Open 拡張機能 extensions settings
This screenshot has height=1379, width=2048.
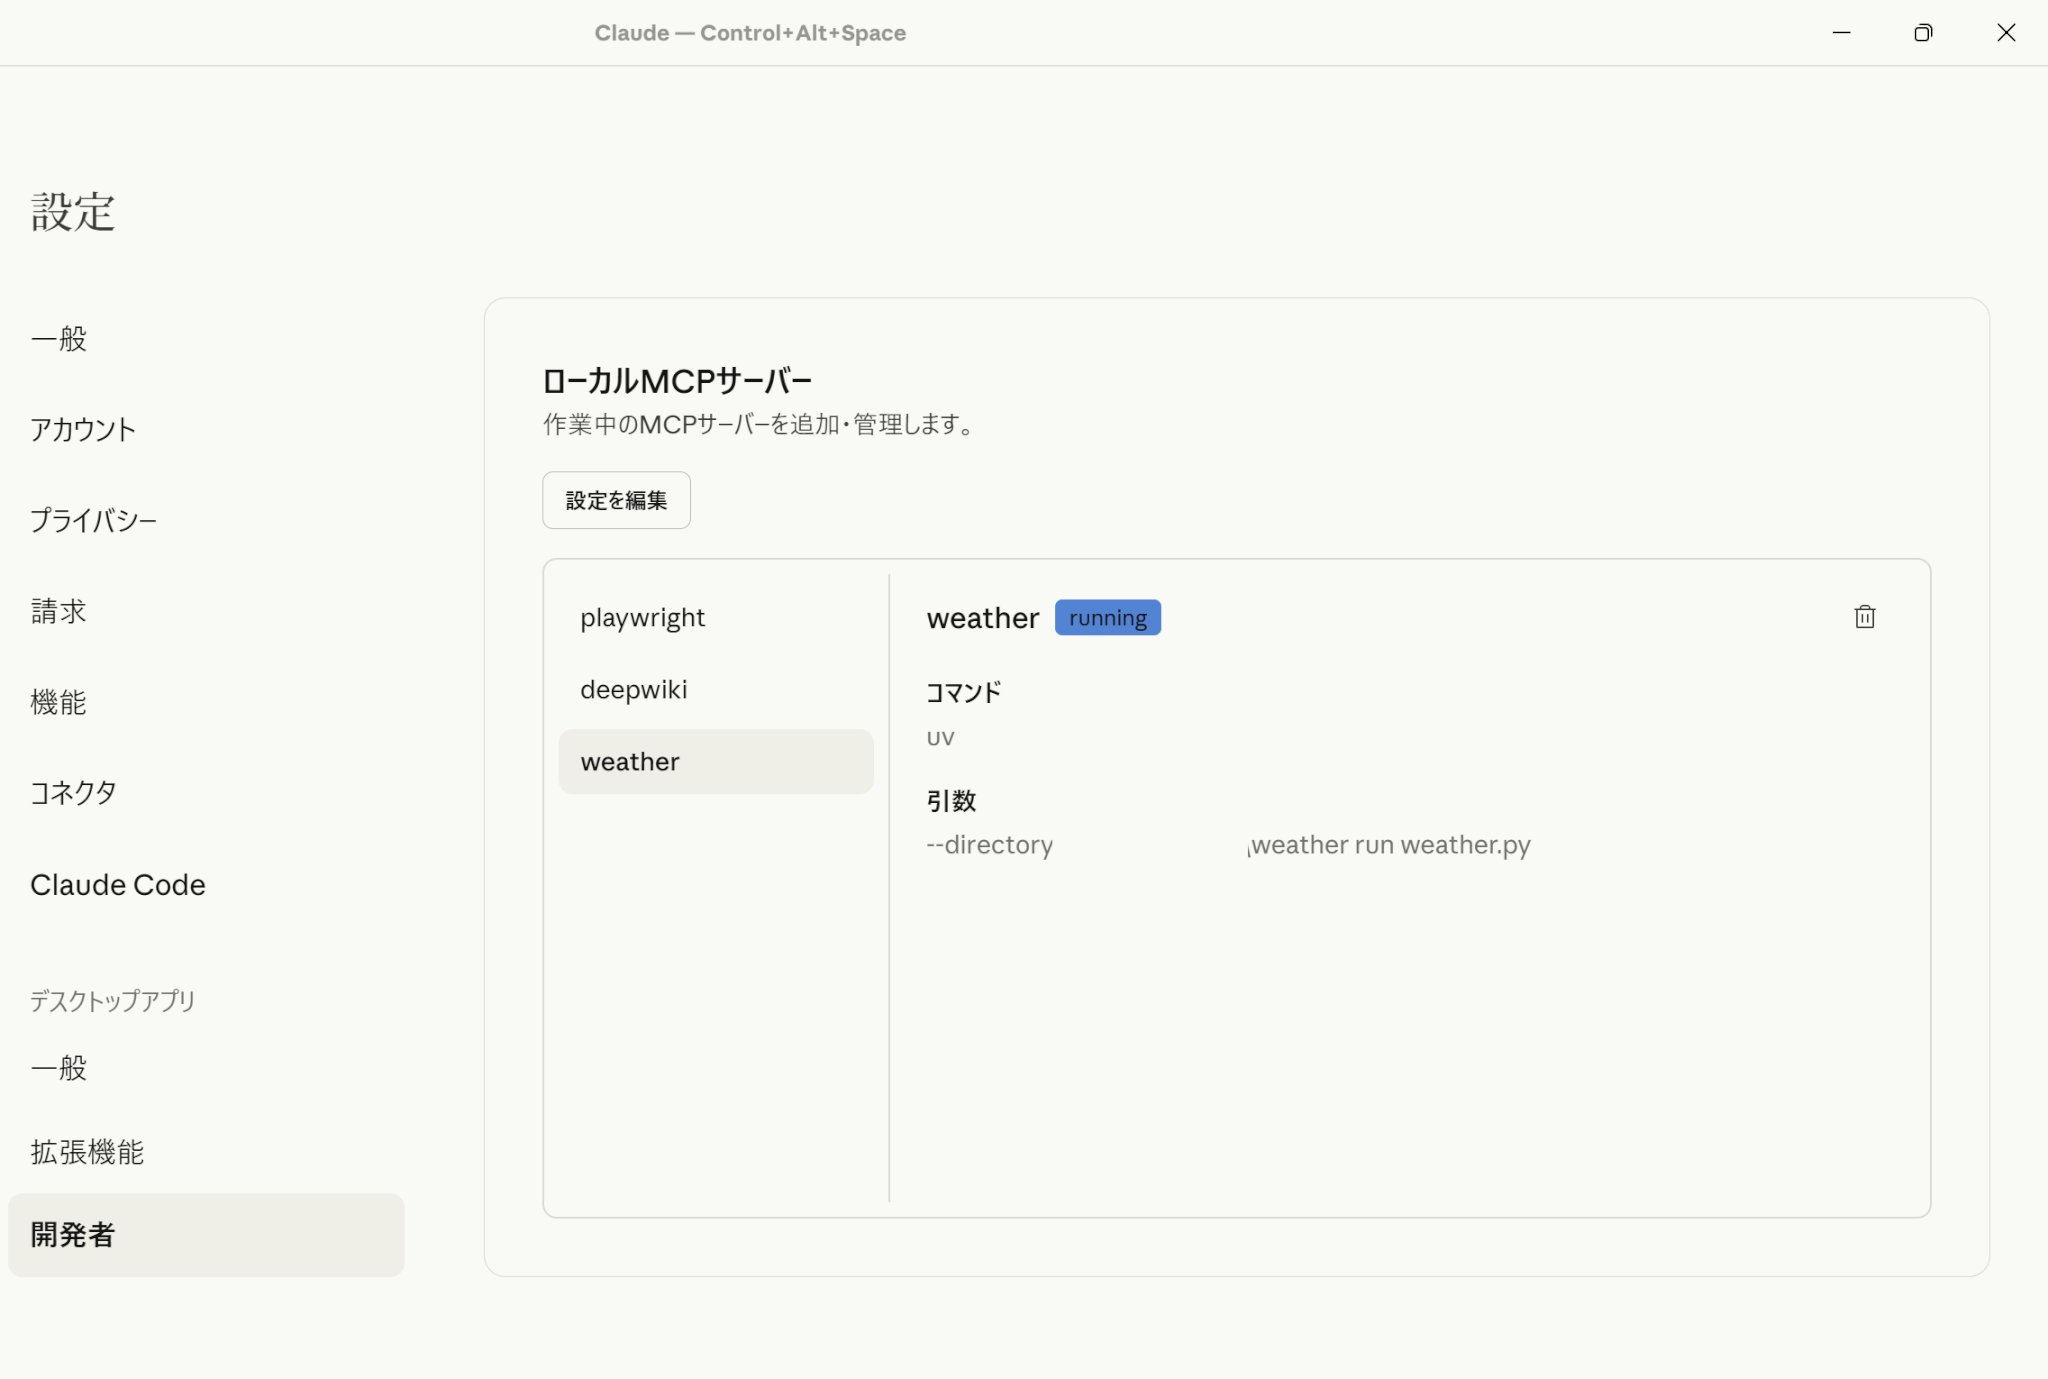pyautogui.click(x=87, y=1152)
